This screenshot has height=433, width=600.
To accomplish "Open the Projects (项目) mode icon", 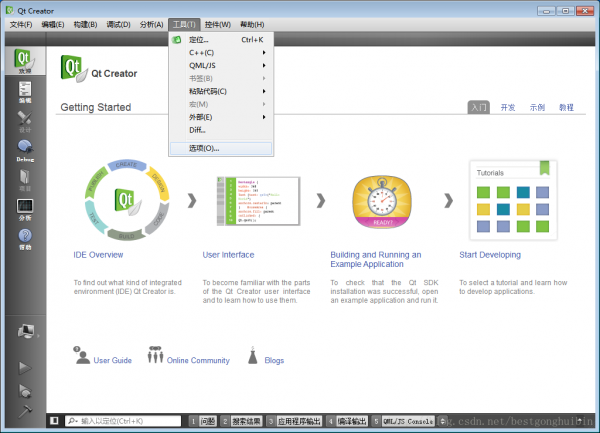I will tap(25, 180).
